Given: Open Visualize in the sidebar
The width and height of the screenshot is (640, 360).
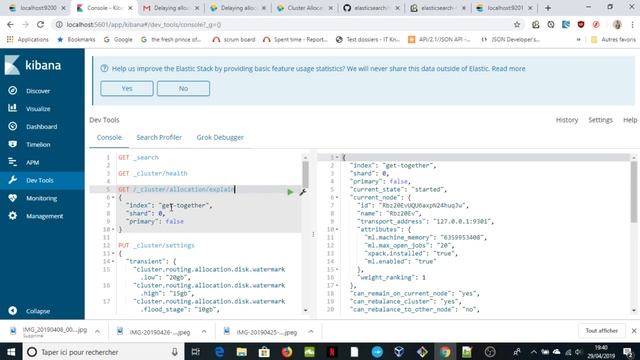Looking at the screenshot, I should tap(38, 109).
